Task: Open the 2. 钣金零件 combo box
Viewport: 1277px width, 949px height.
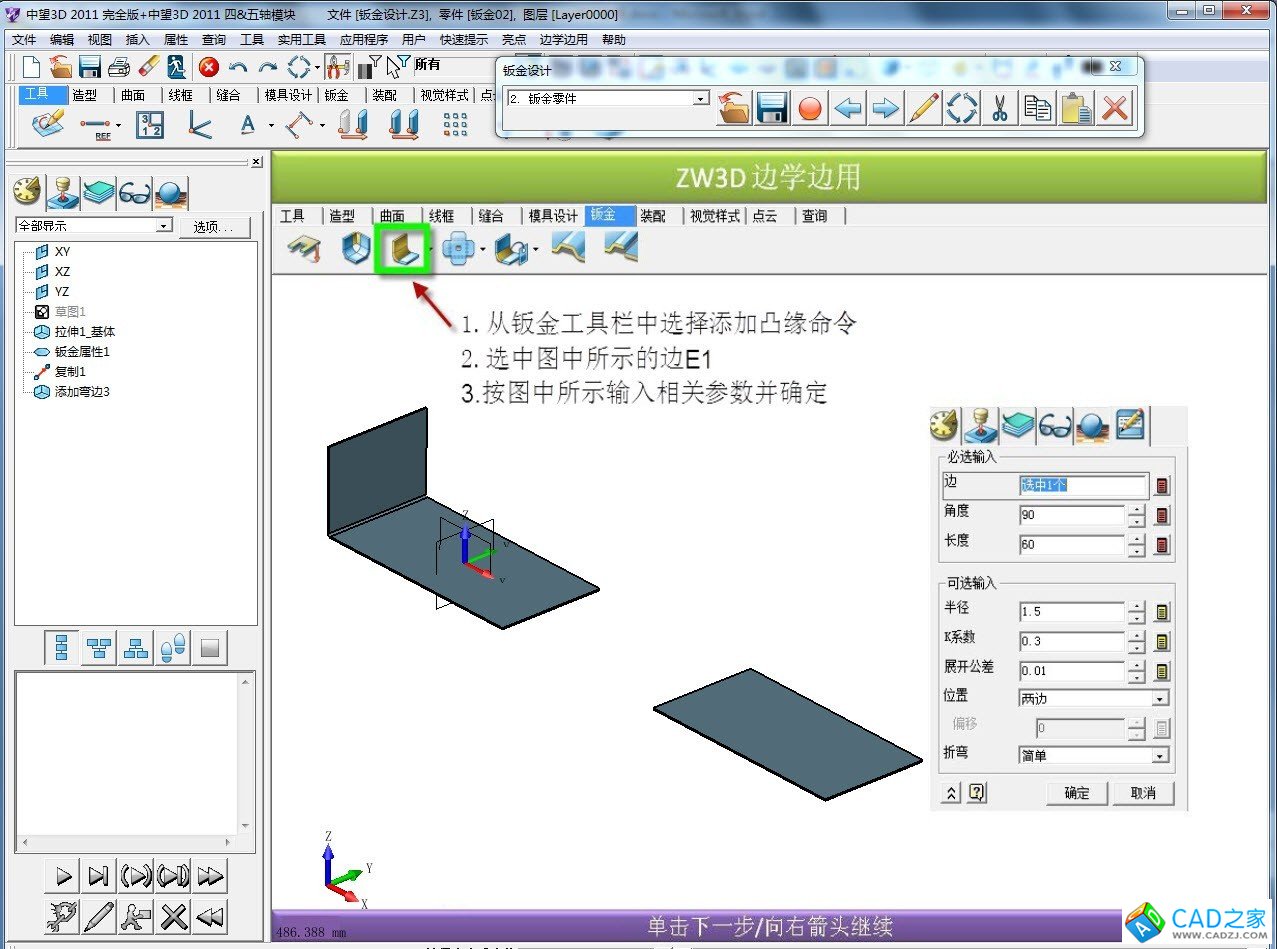Action: coord(606,99)
